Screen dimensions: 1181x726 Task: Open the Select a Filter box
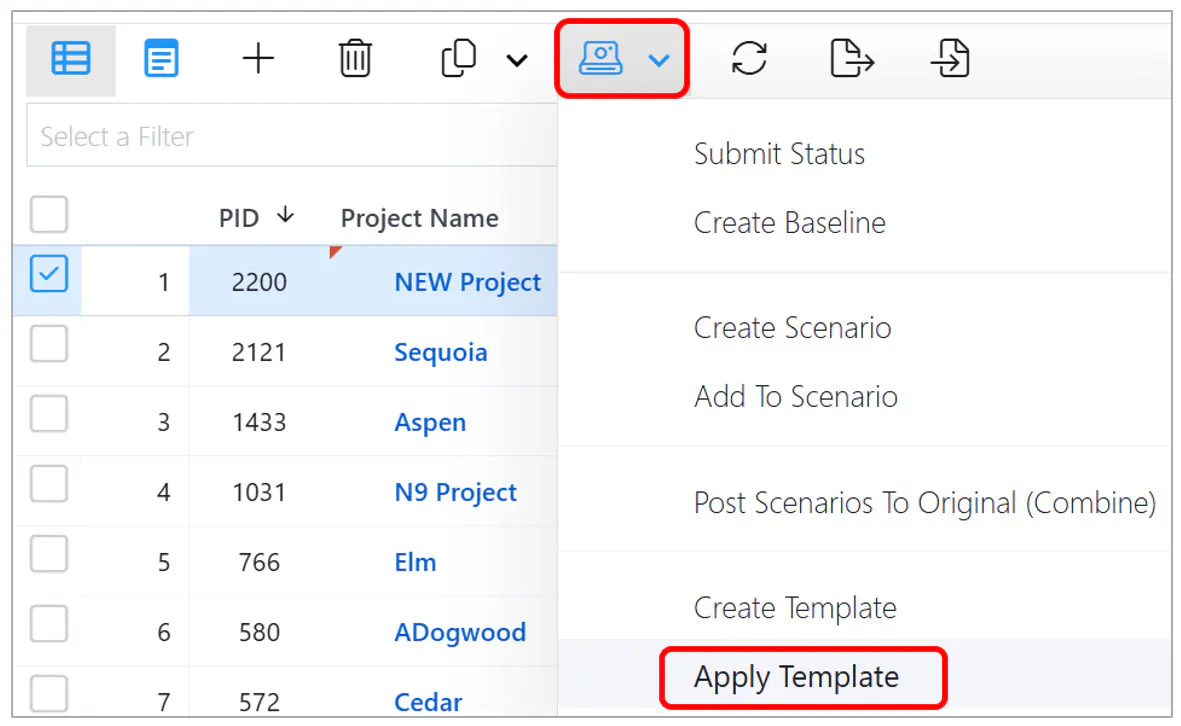tap(291, 136)
